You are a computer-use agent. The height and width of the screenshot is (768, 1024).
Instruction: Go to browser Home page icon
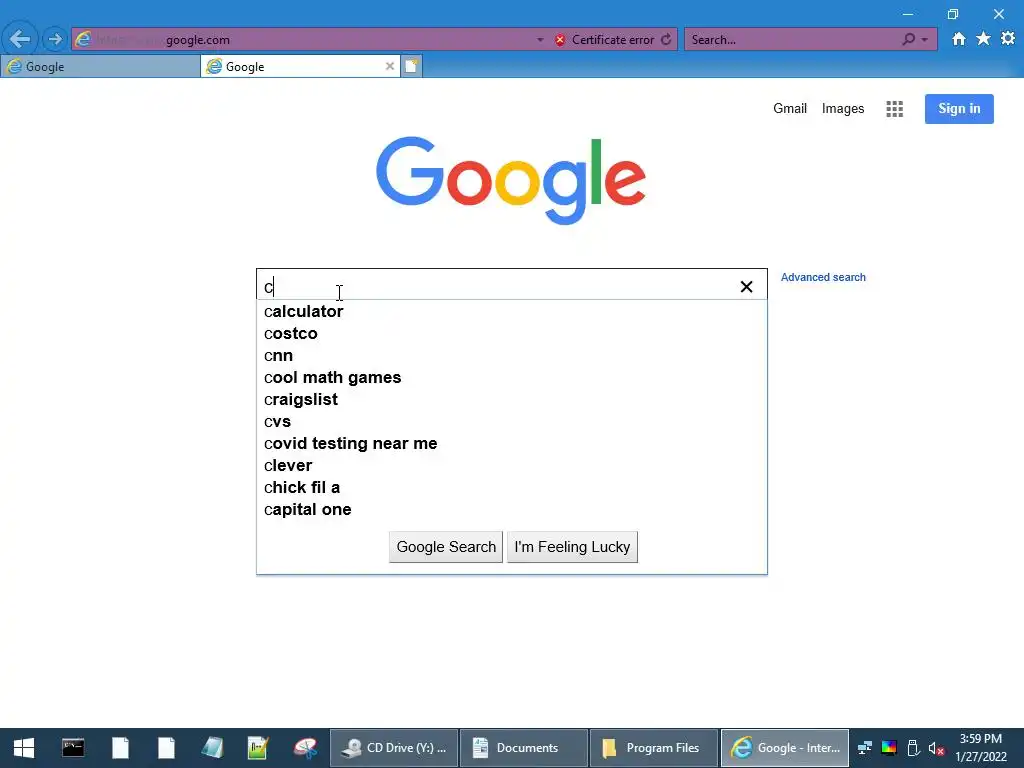[958, 39]
